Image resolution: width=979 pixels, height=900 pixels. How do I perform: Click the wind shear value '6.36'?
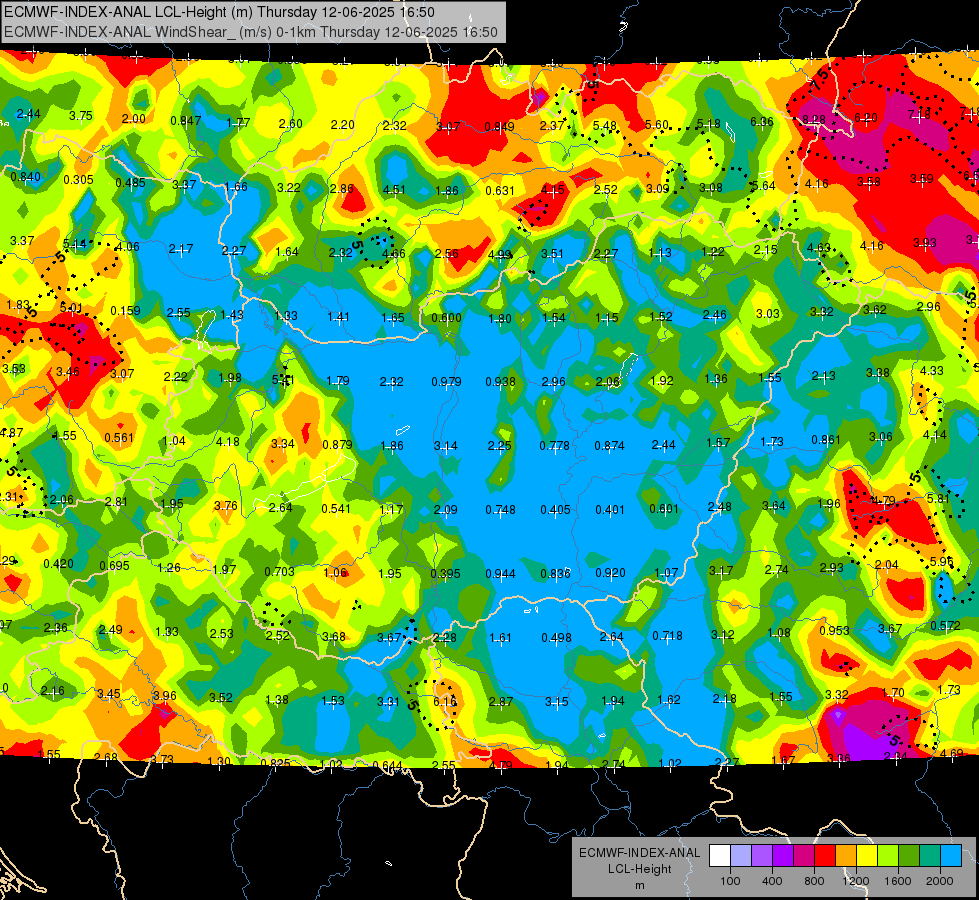tap(762, 122)
